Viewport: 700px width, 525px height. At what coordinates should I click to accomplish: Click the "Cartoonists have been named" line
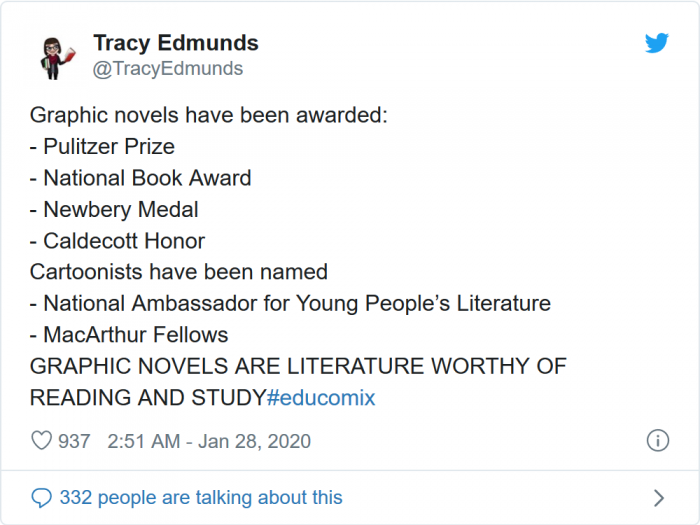pyautogui.click(x=179, y=272)
